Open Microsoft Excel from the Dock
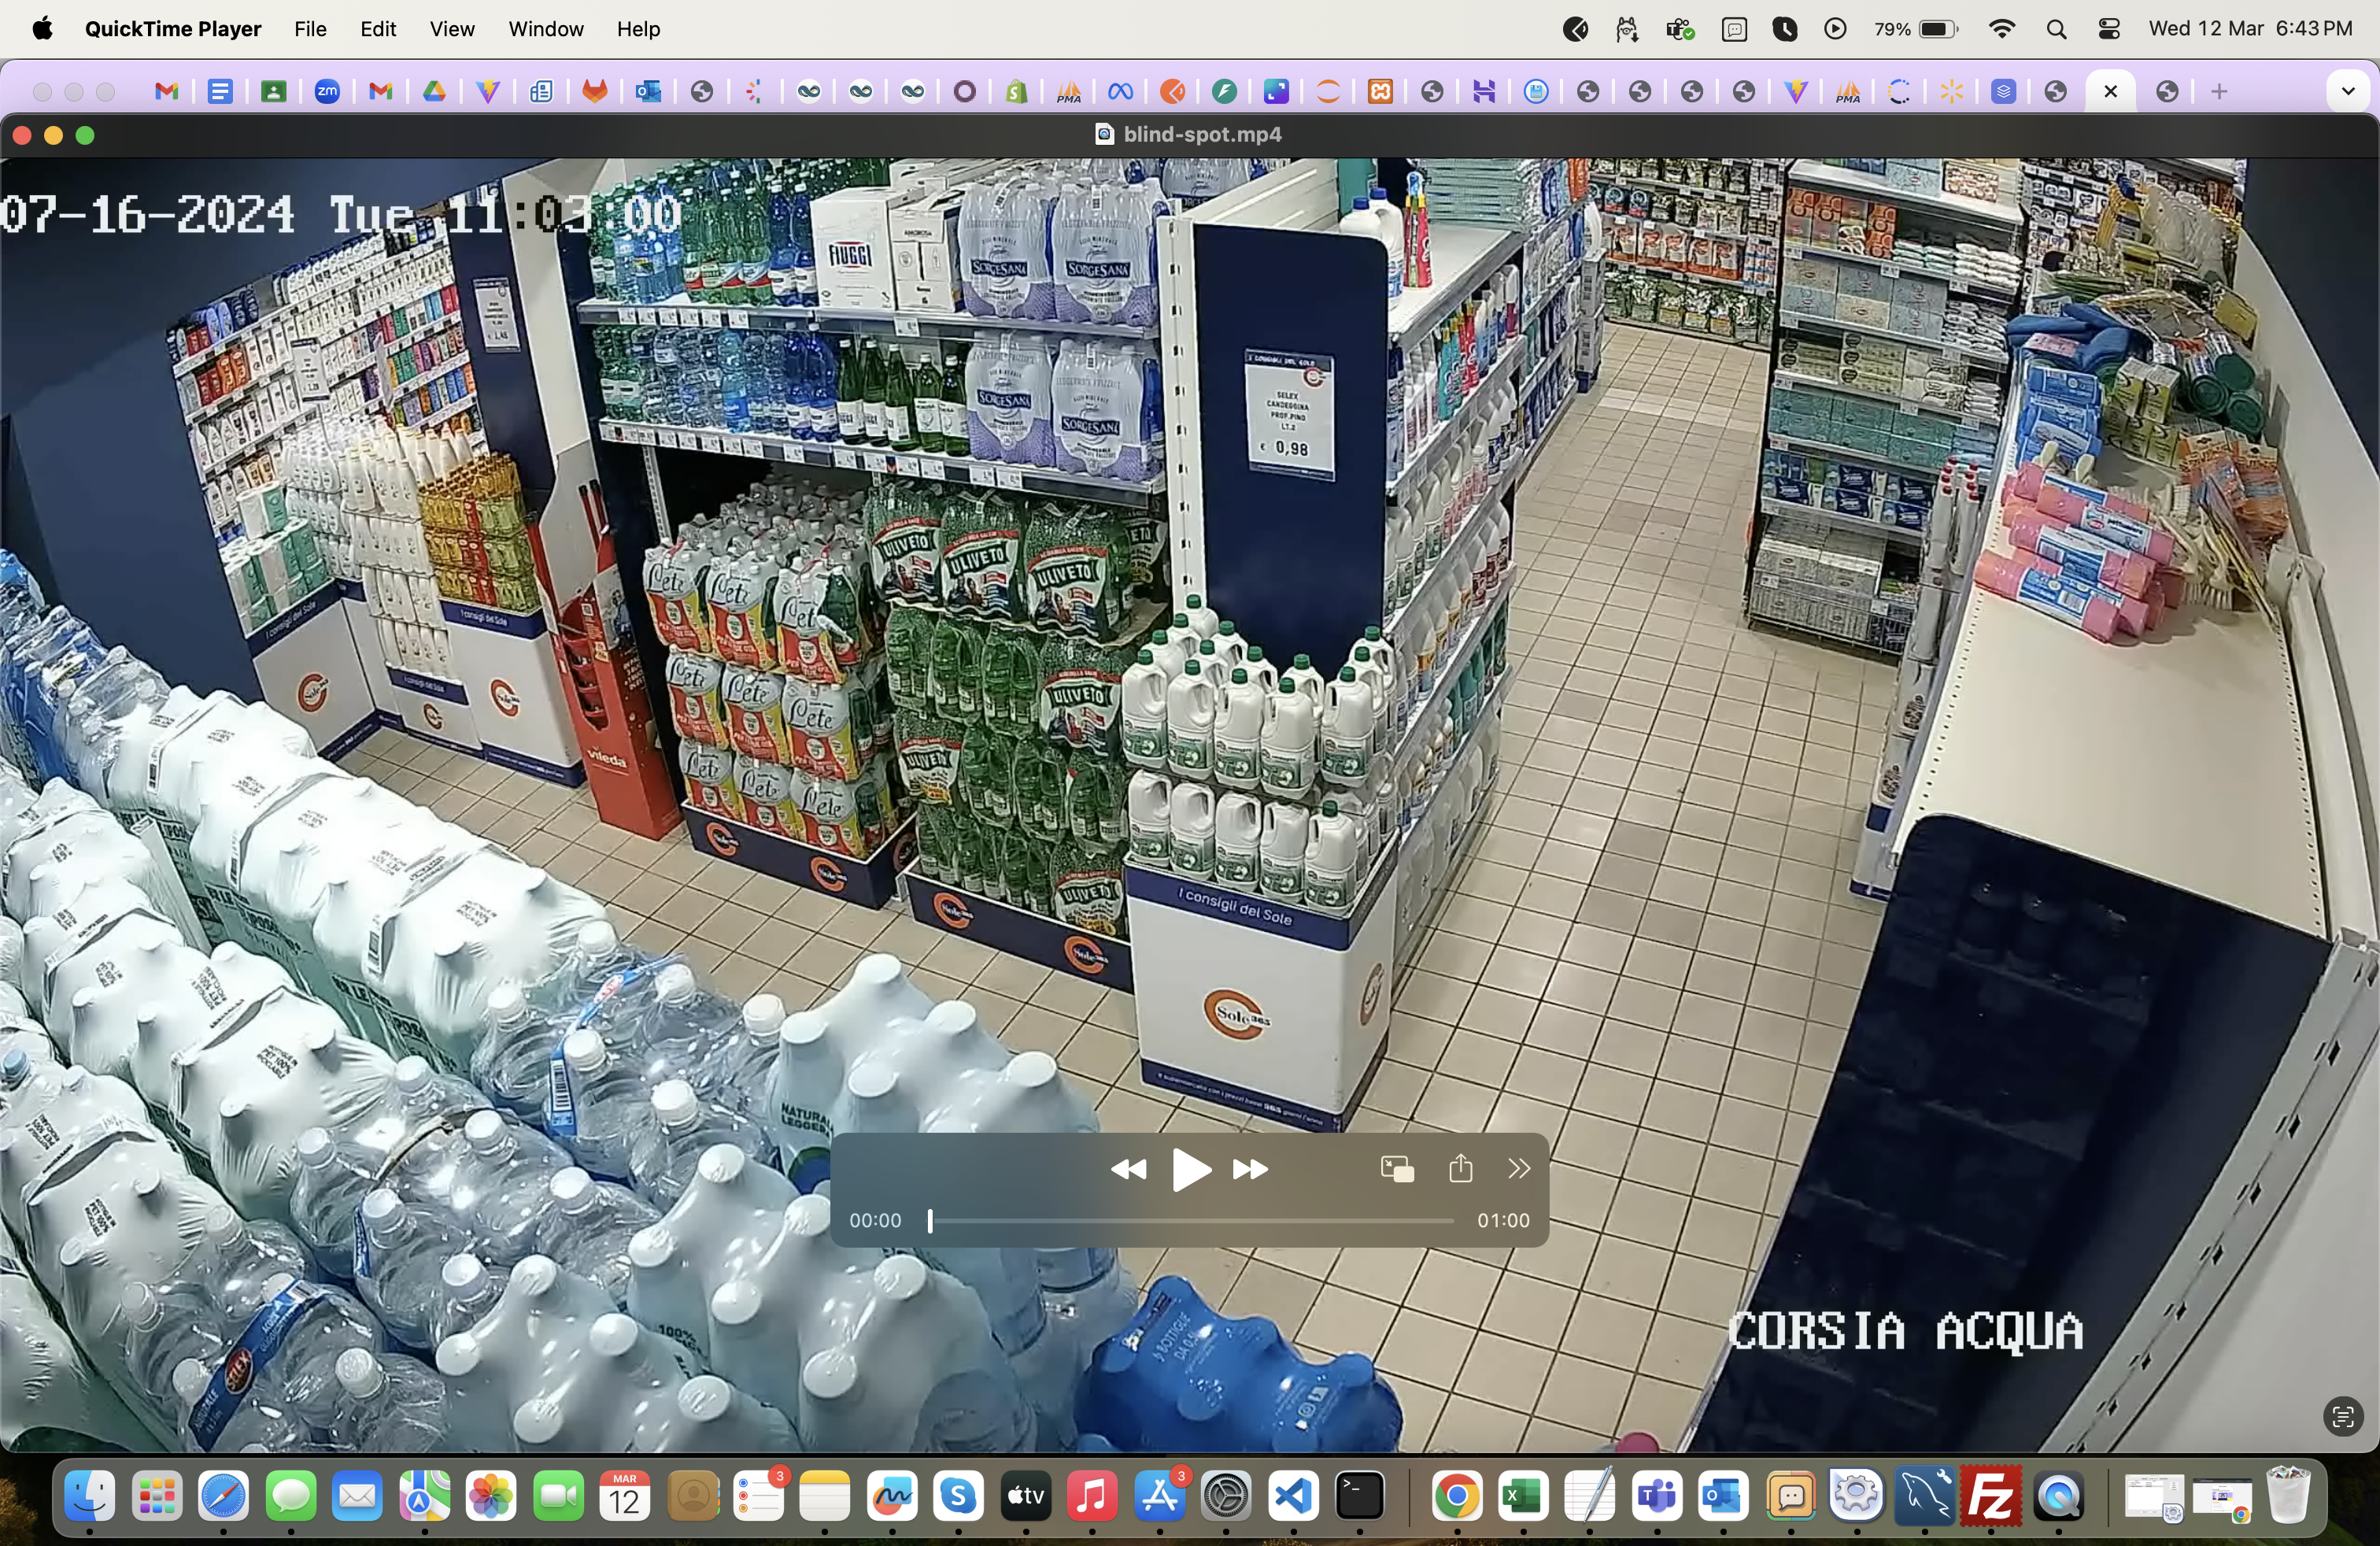This screenshot has width=2380, height=1546. (x=1523, y=1496)
